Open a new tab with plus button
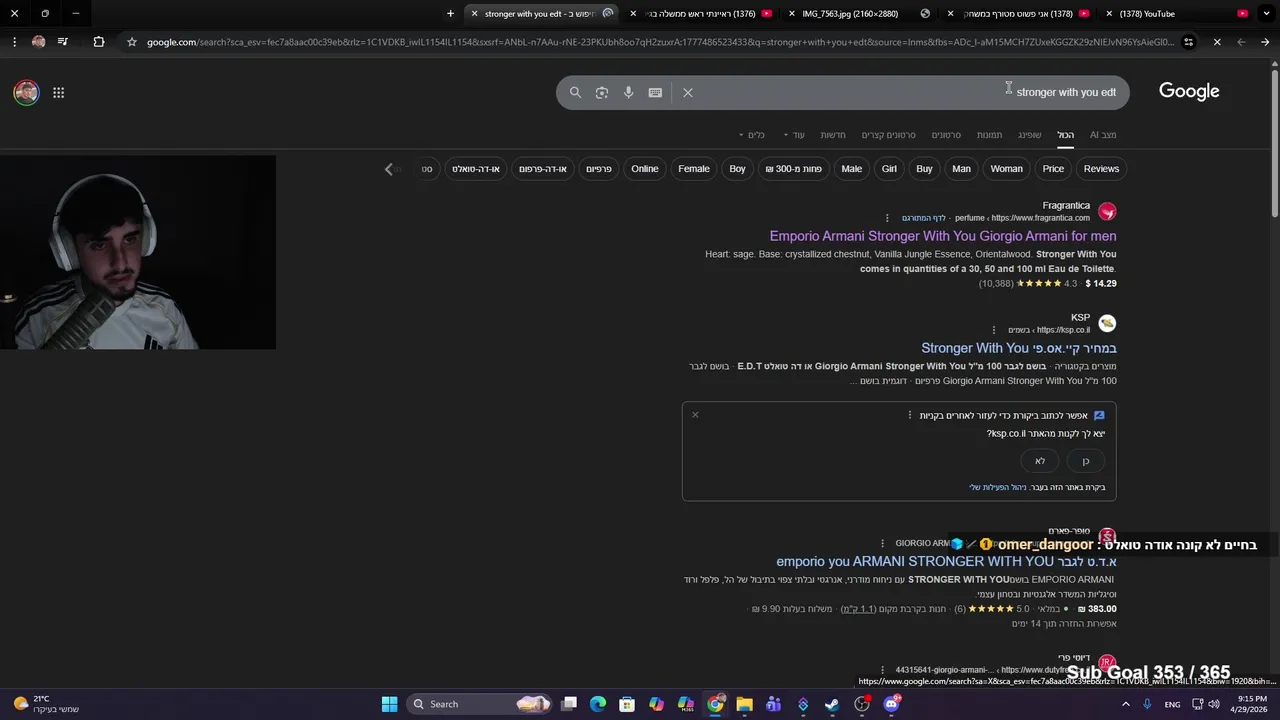Screen dimensions: 1280x720 (450, 14)
